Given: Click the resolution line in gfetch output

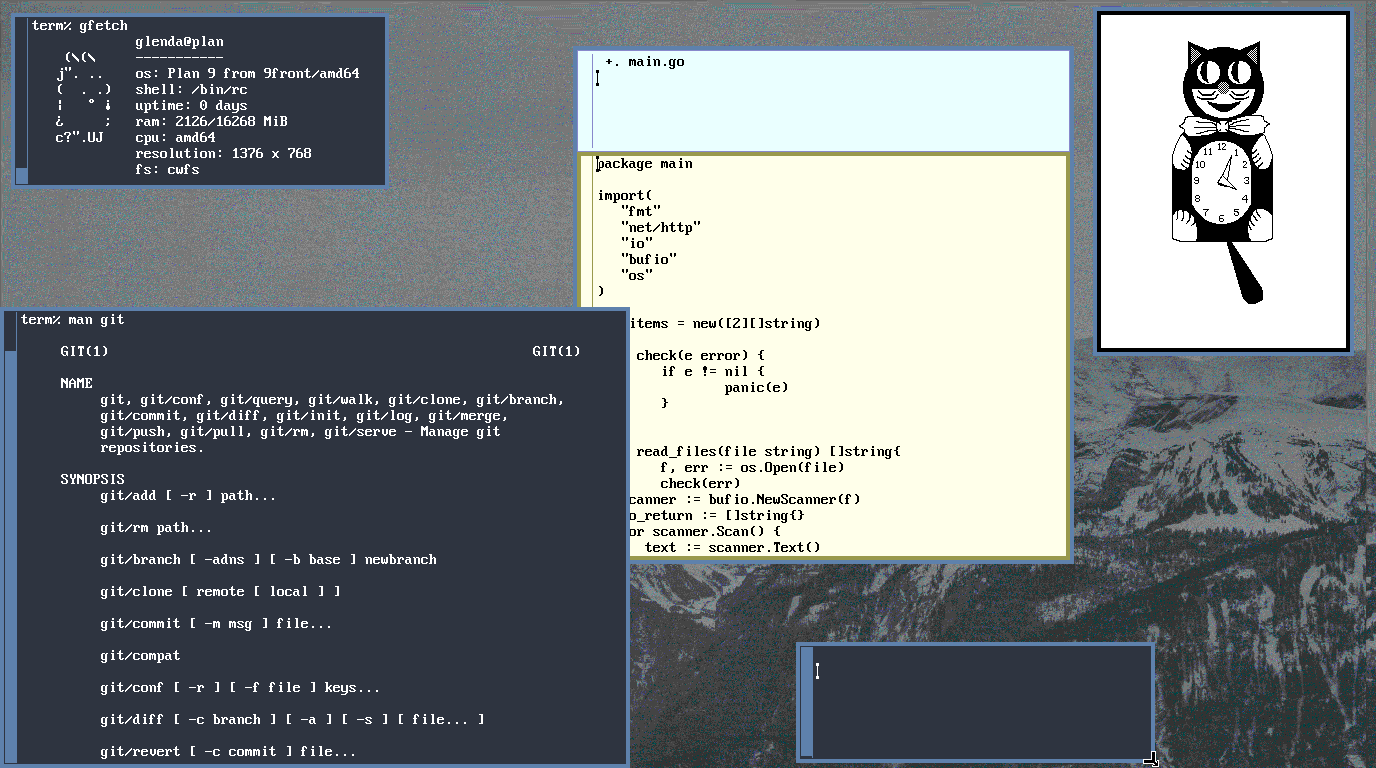Looking at the screenshot, I should point(223,153).
